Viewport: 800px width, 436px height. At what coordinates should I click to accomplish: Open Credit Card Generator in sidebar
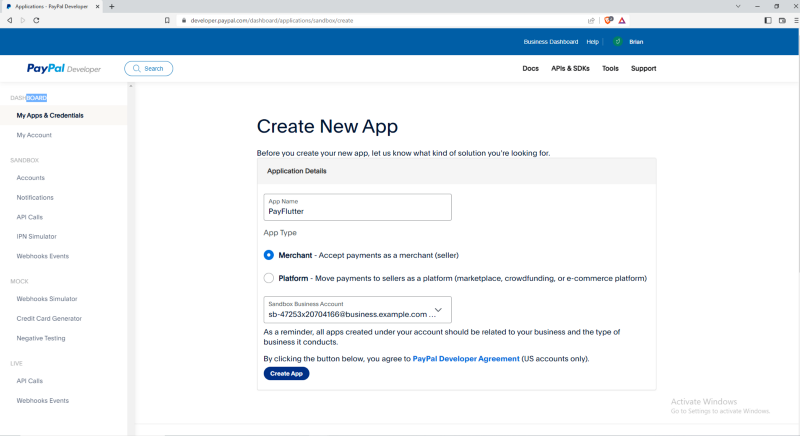coord(49,318)
